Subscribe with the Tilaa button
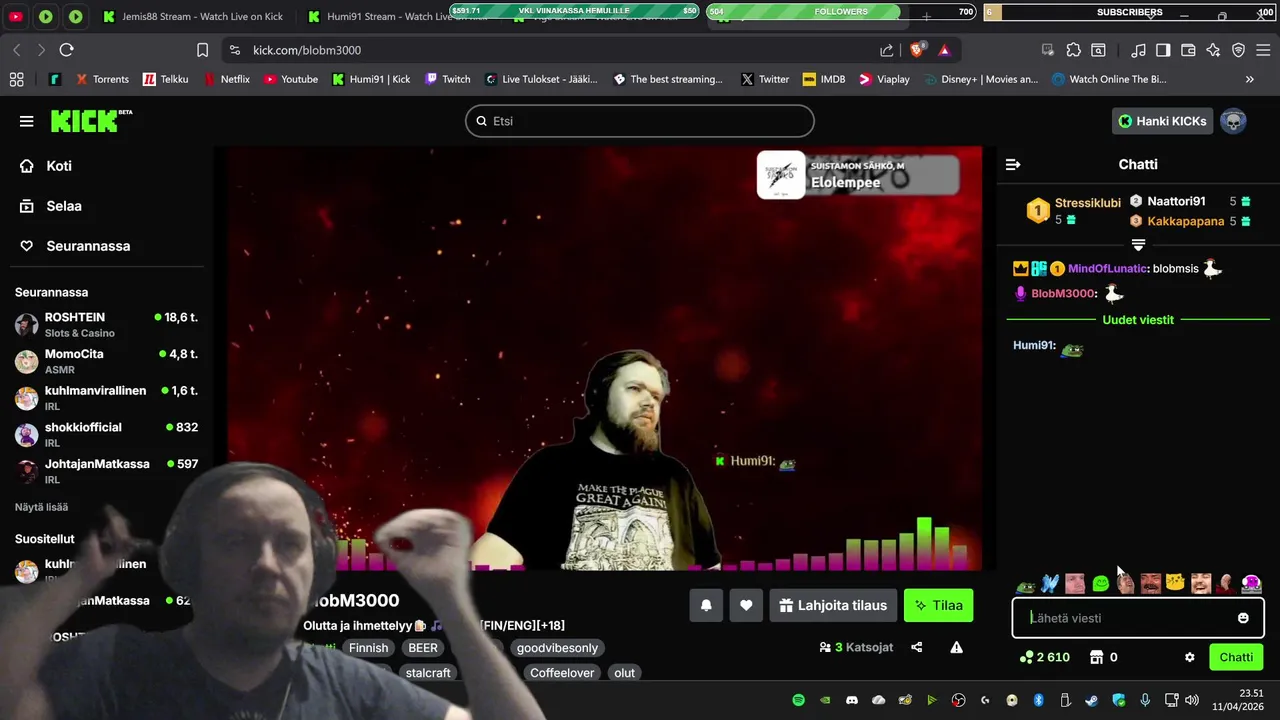 [938, 605]
